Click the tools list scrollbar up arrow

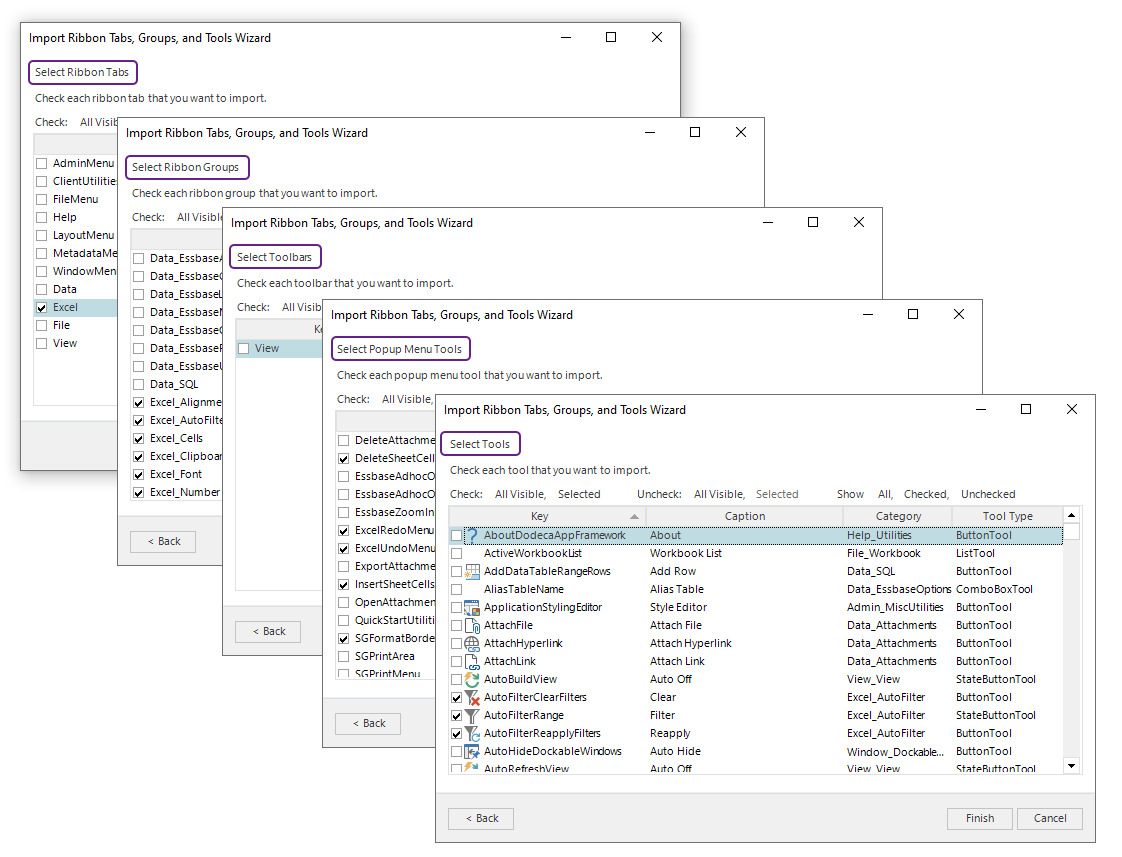tap(1071, 515)
